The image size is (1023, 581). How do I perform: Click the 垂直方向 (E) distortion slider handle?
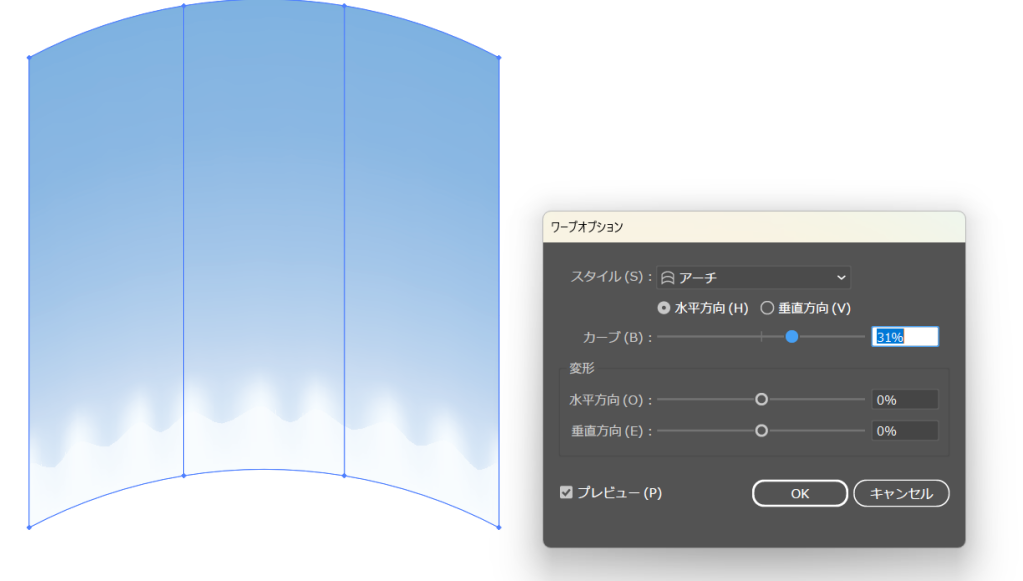tap(761, 431)
